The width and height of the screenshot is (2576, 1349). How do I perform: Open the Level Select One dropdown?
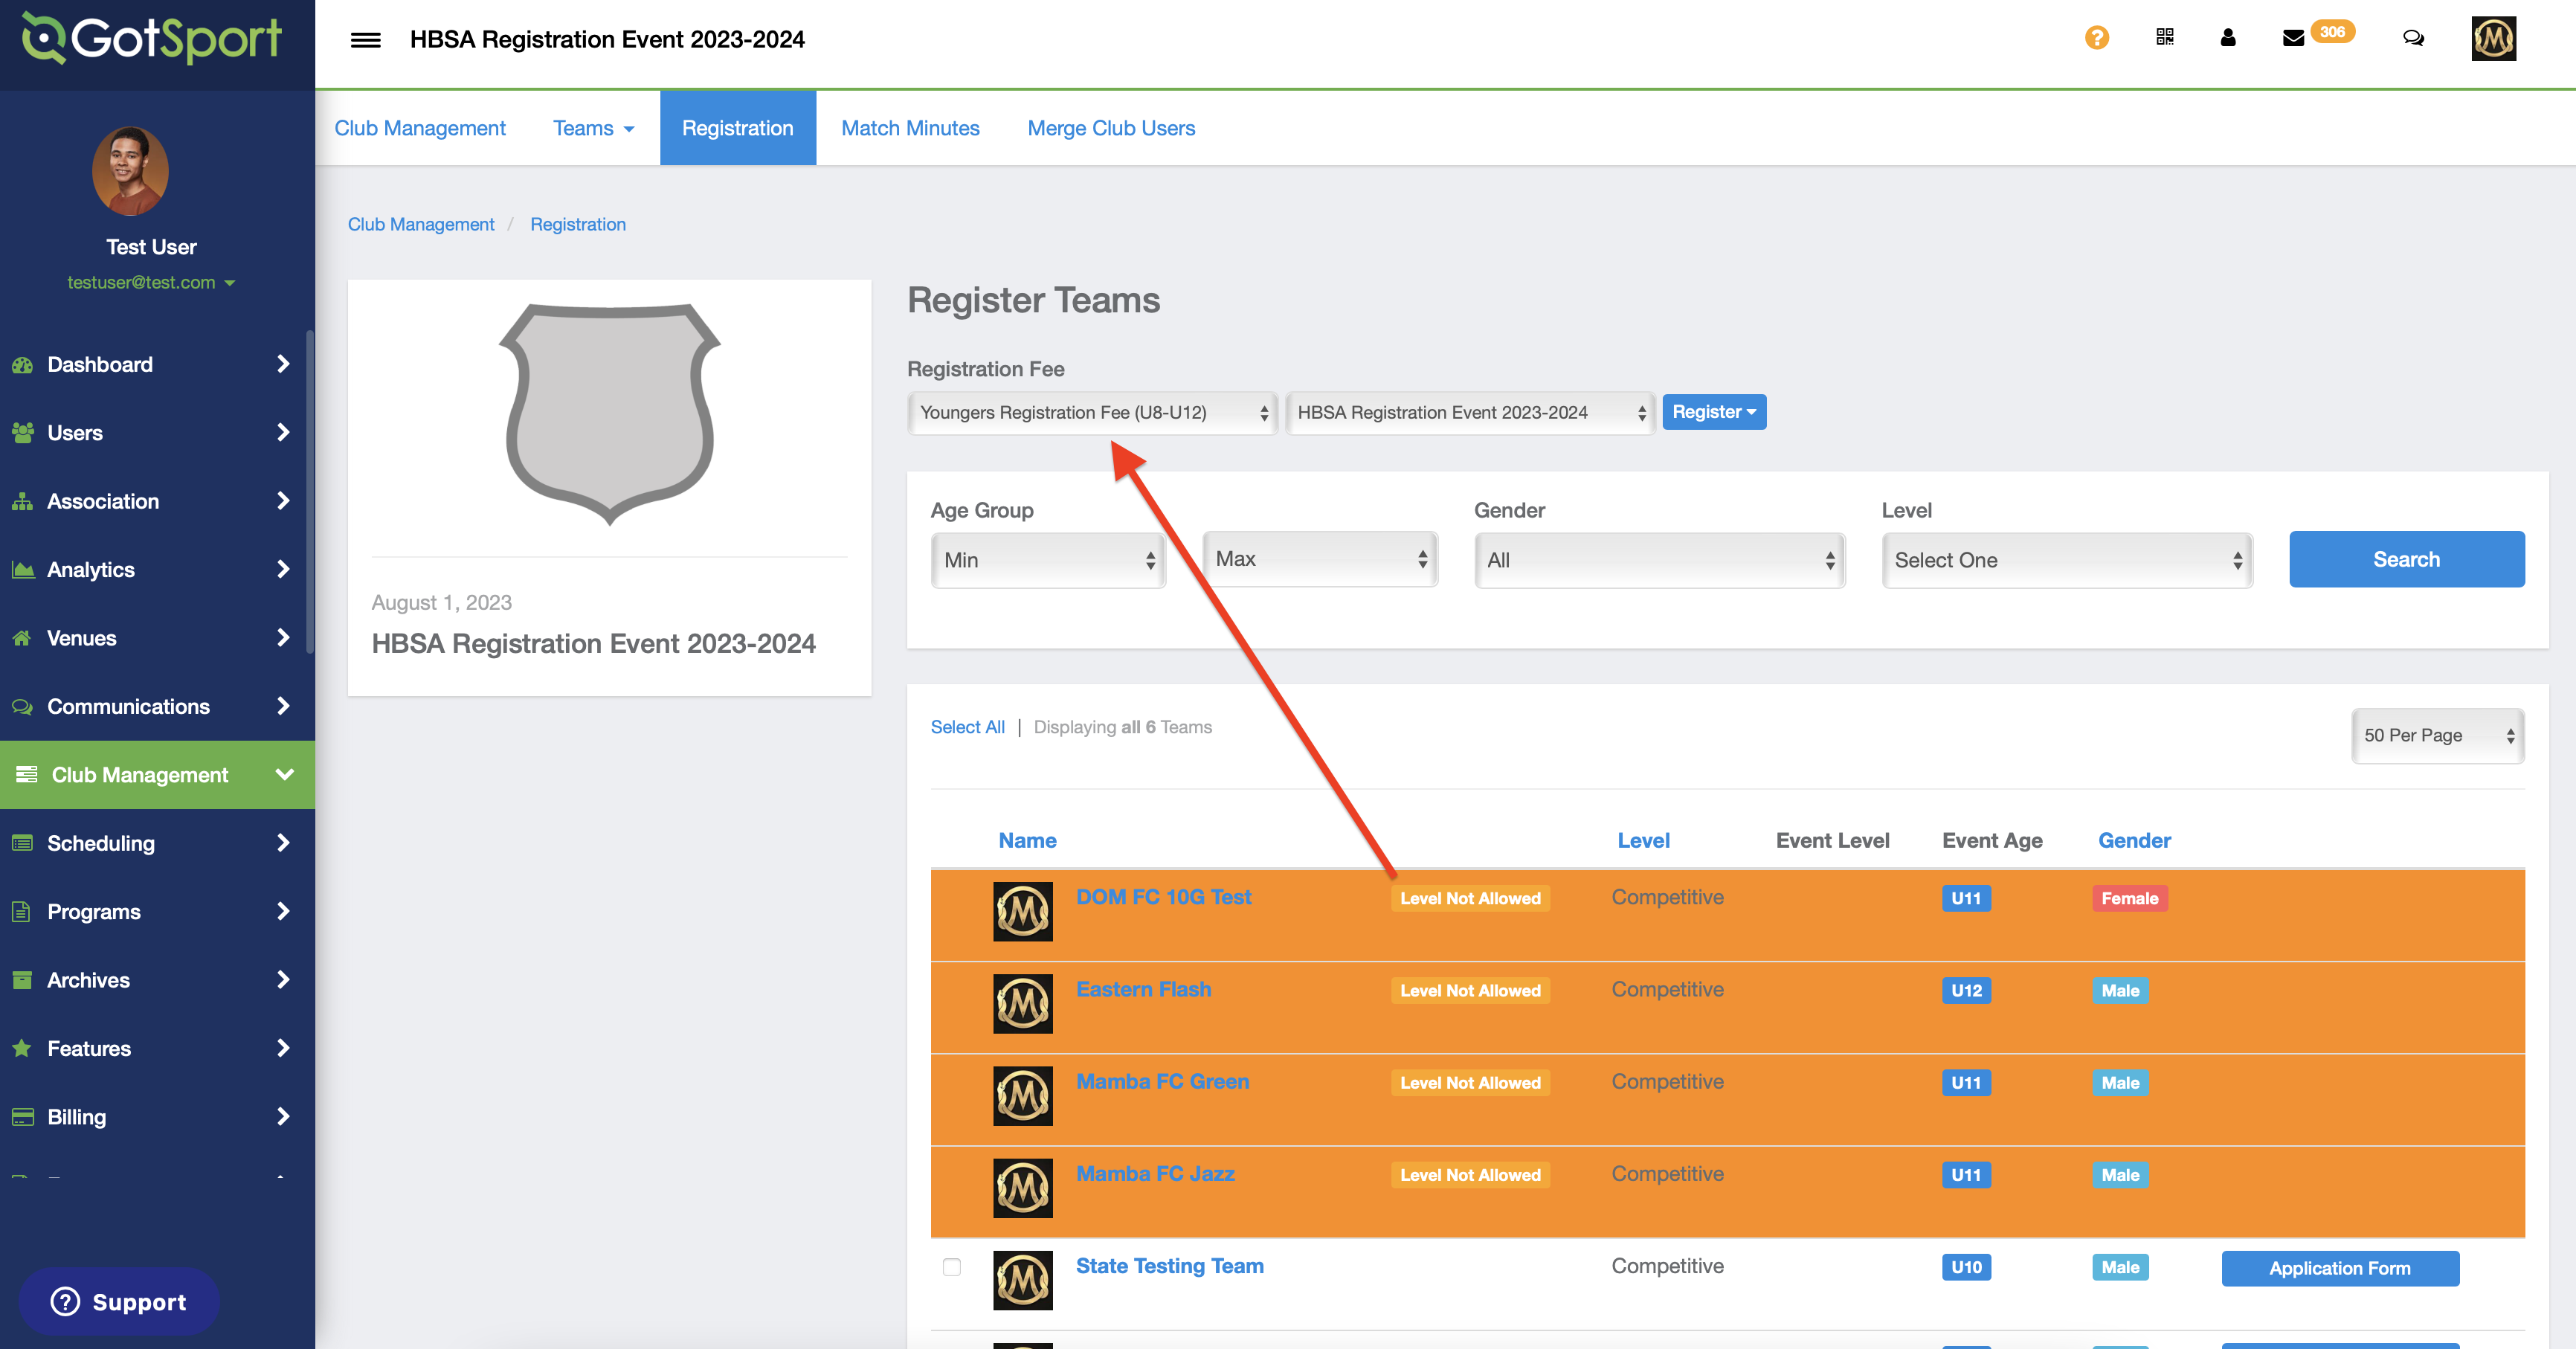(2067, 559)
